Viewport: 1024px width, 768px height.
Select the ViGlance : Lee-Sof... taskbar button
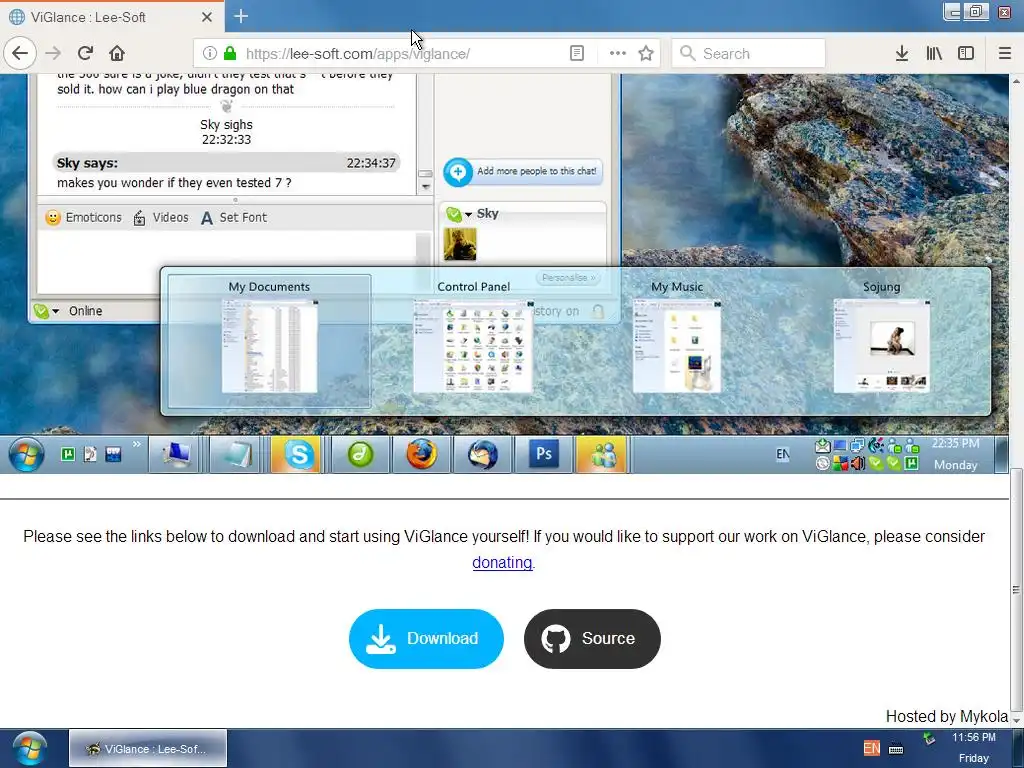coord(148,748)
